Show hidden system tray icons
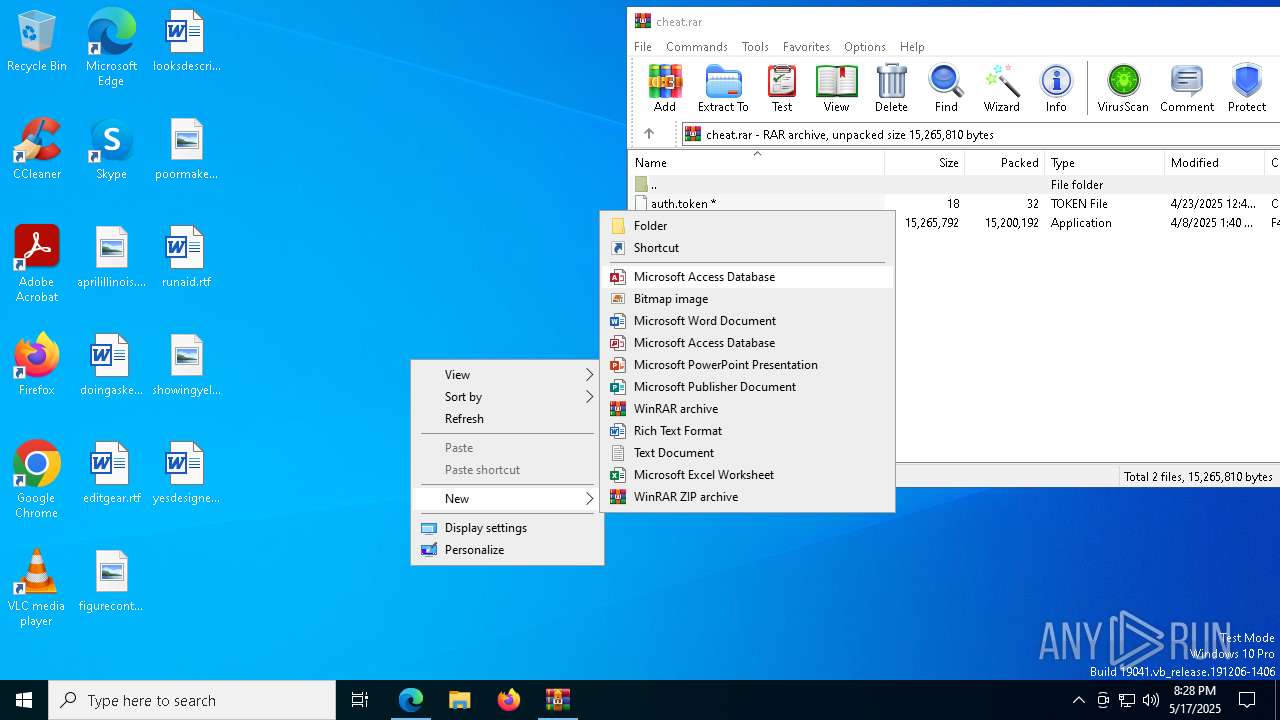 point(1078,700)
